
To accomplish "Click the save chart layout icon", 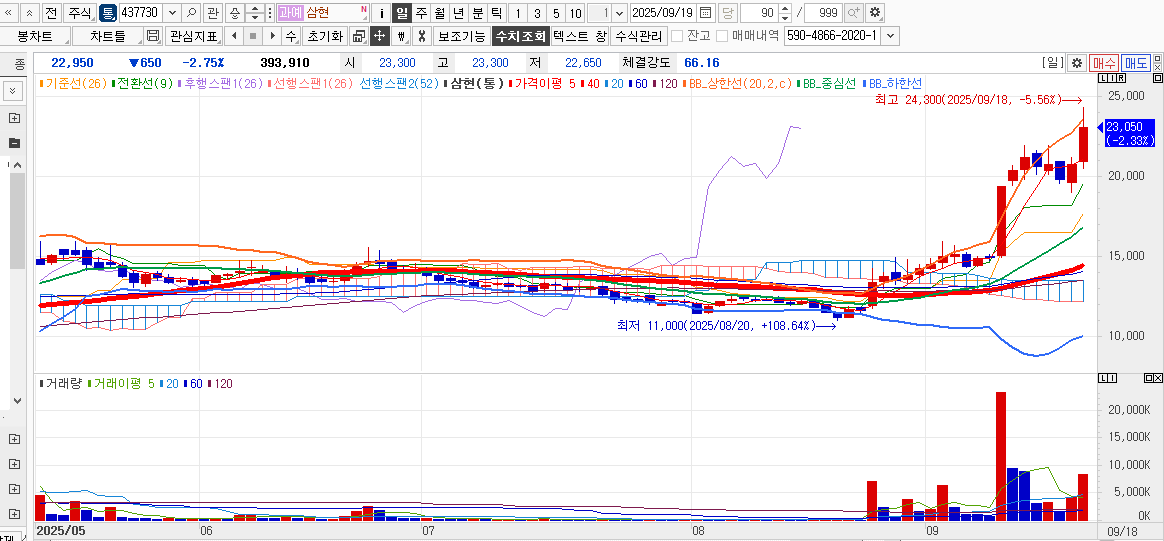I will coord(153,36).
